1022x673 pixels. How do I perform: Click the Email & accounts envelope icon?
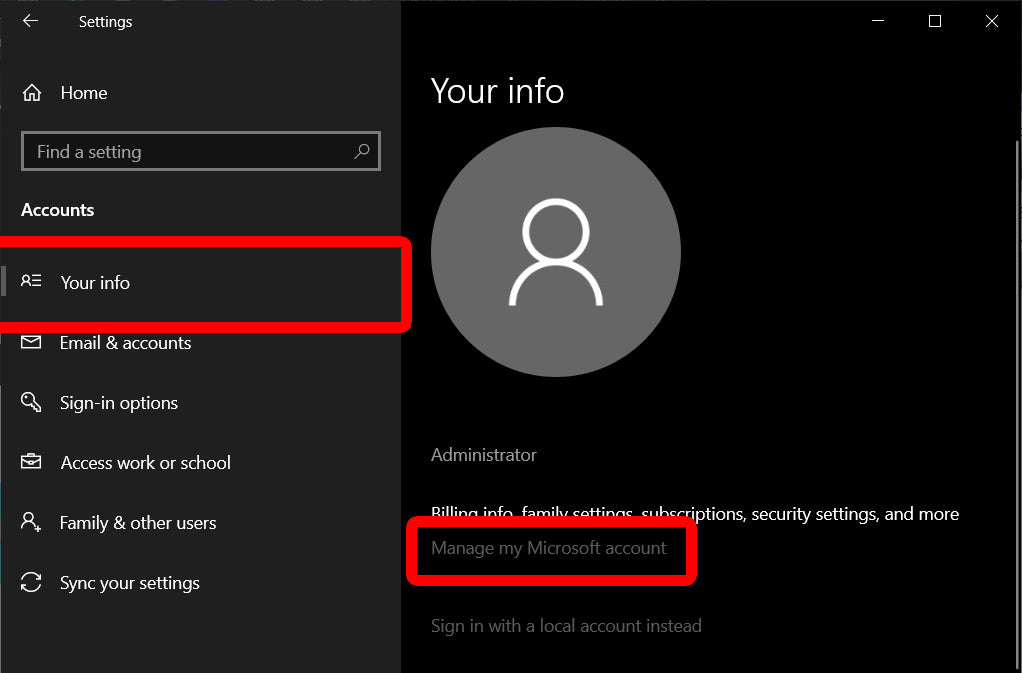(x=31, y=343)
